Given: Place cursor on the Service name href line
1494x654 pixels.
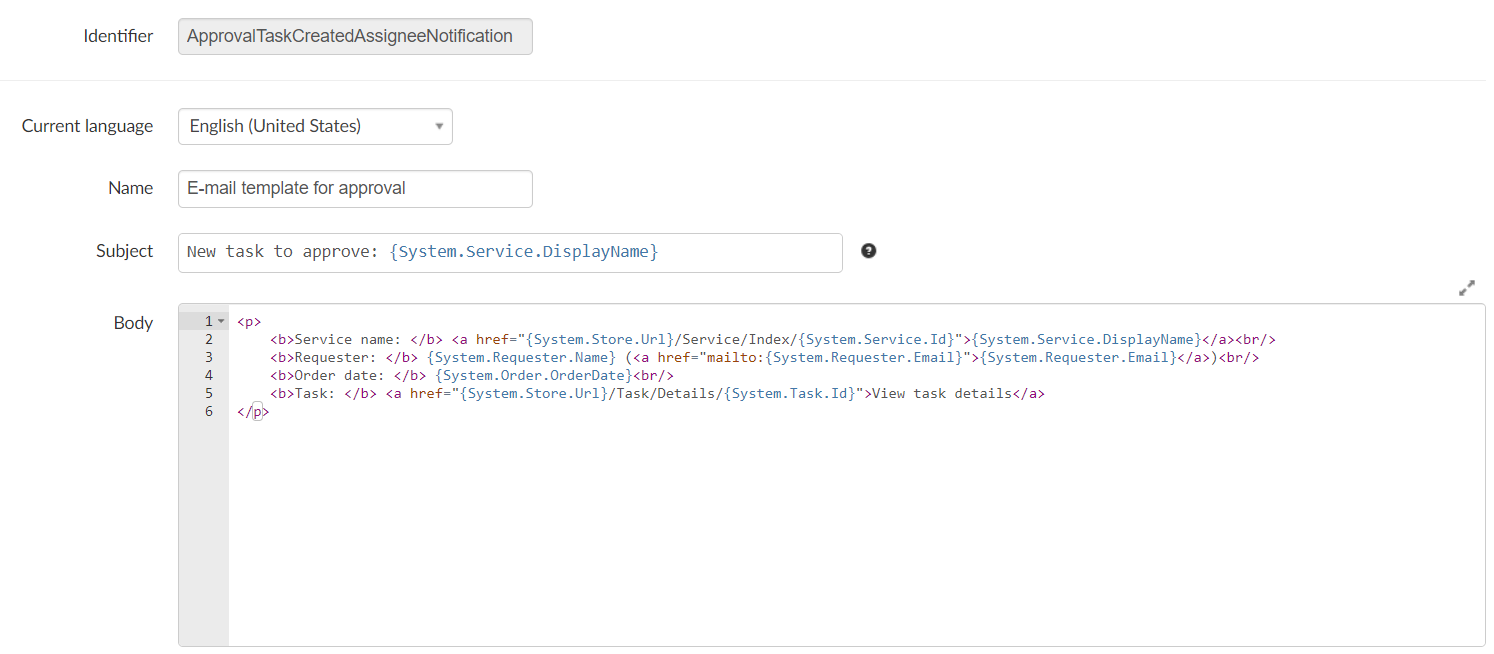Looking at the screenshot, I should (x=600, y=339).
